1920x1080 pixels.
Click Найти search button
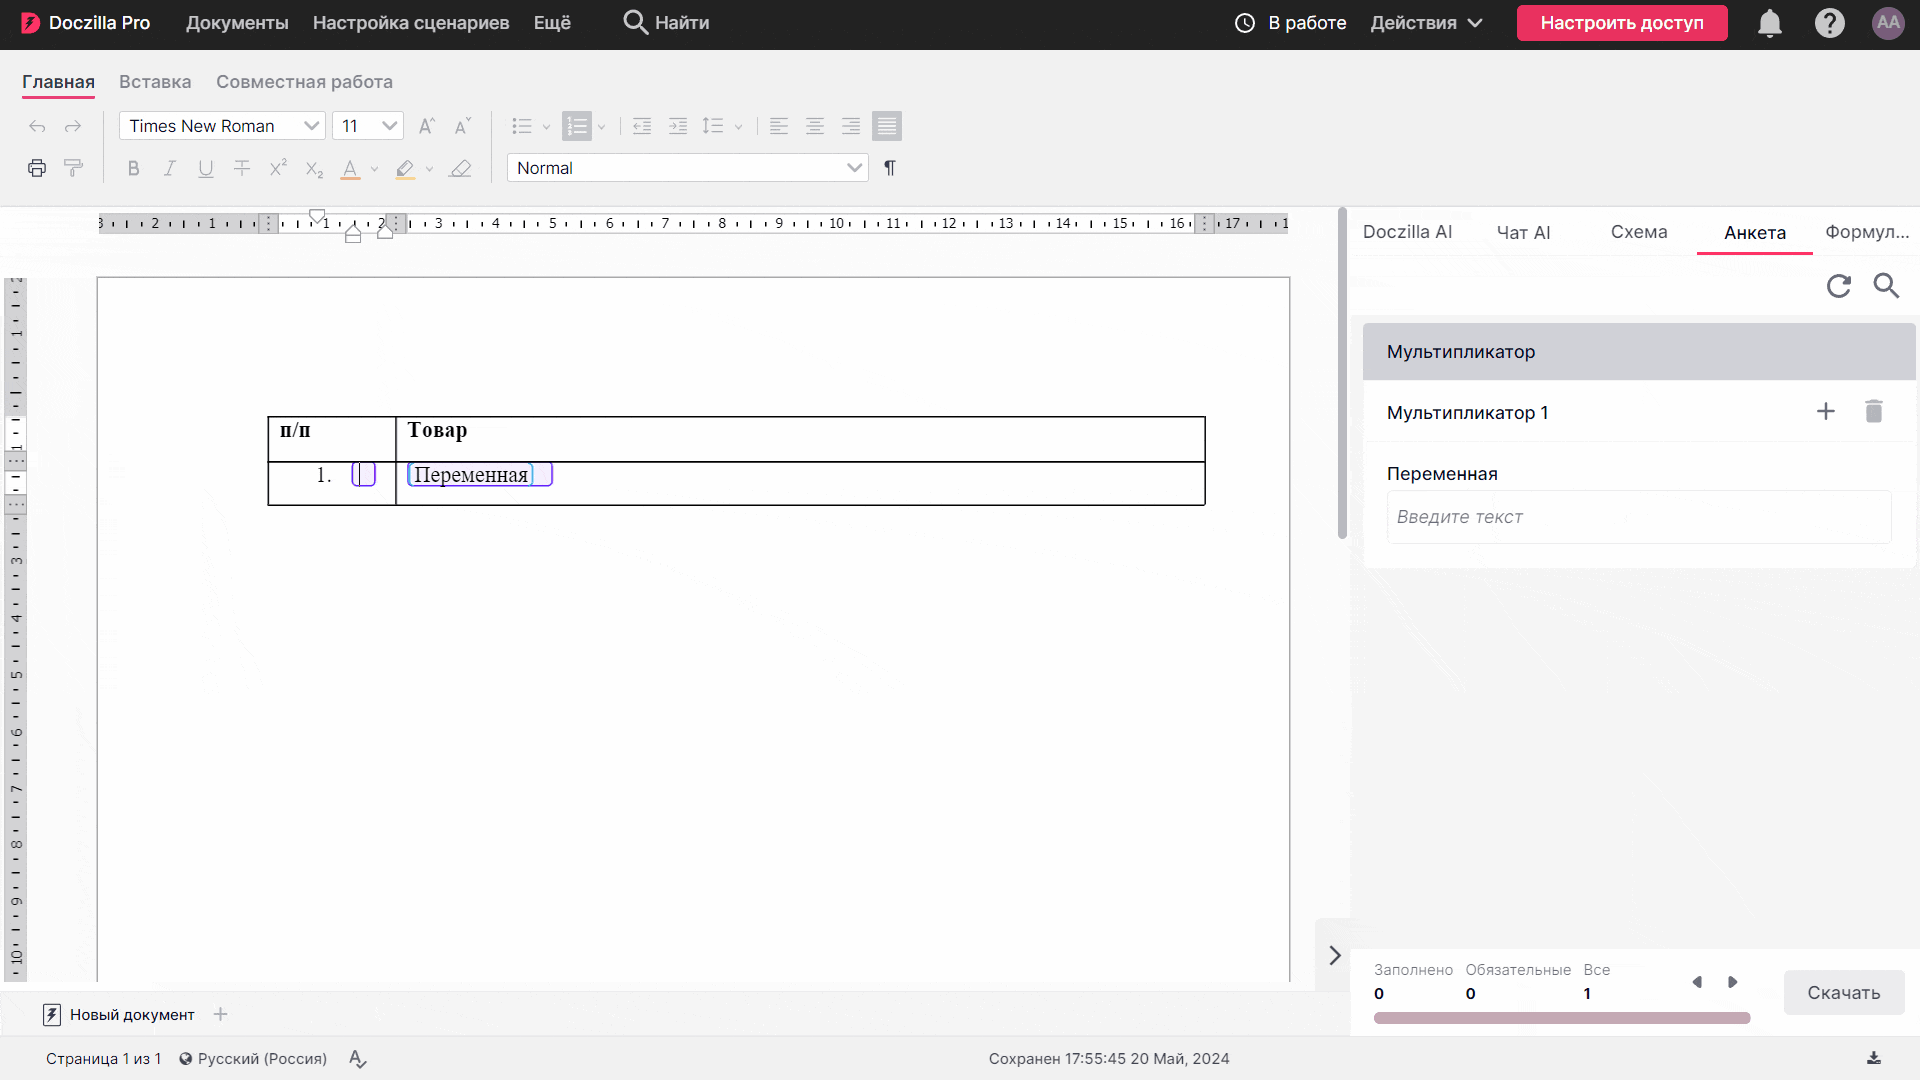pos(666,23)
